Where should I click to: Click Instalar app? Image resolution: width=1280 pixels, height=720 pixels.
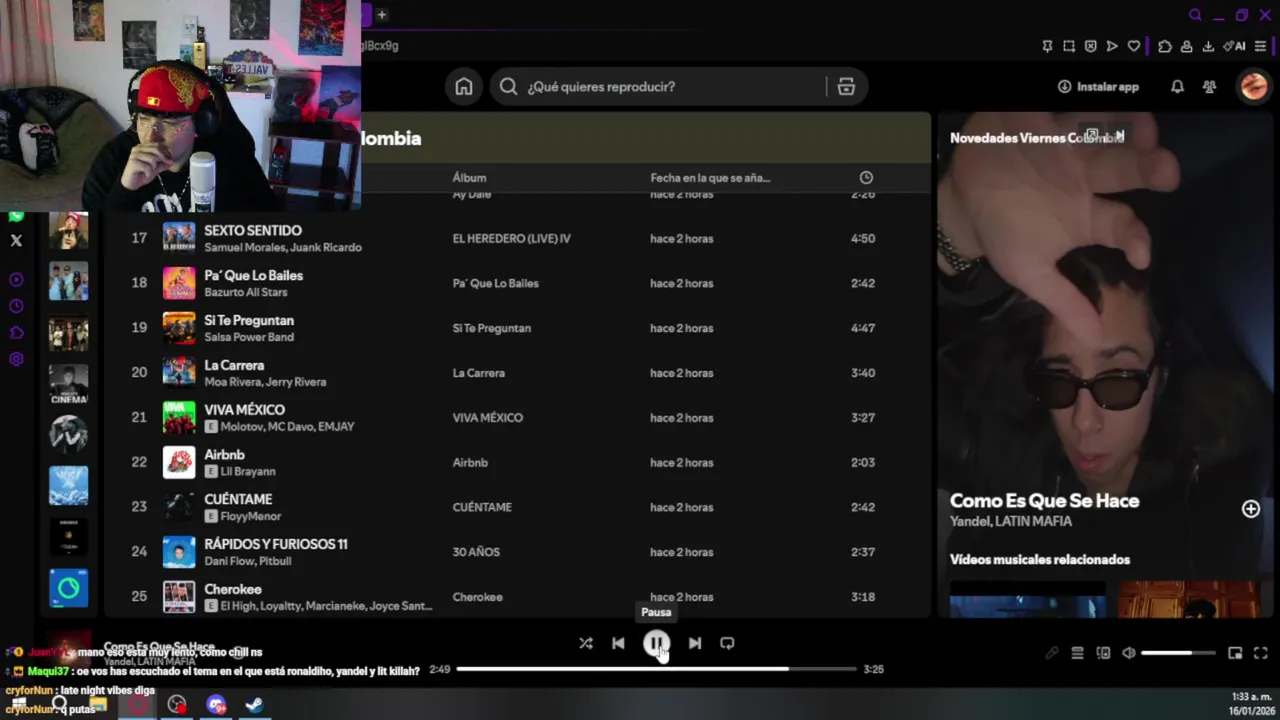[x=1098, y=87]
